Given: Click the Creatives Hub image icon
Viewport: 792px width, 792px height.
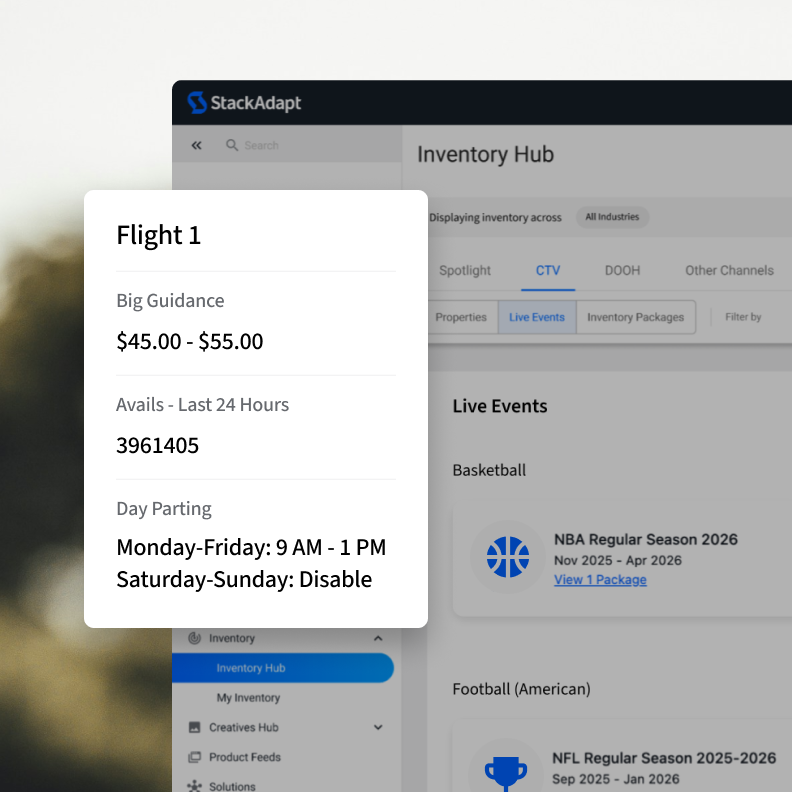Looking at the screenshot, I should 194,727.
